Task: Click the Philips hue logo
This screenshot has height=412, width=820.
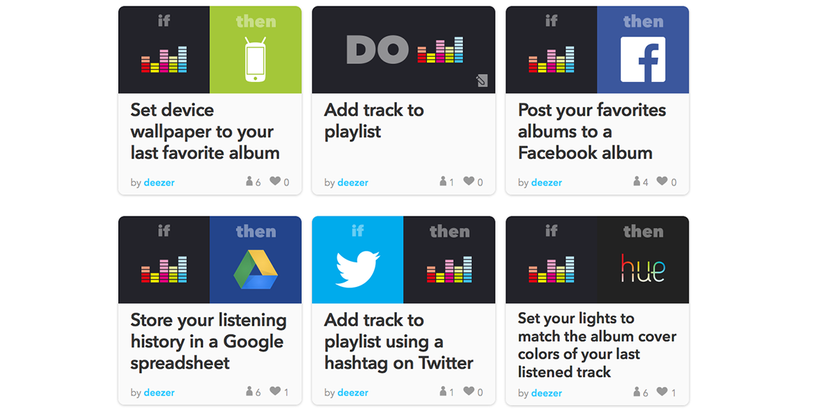Action: [643, 269]
